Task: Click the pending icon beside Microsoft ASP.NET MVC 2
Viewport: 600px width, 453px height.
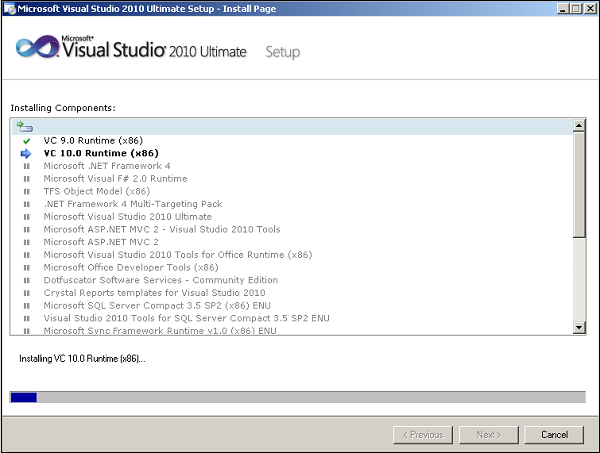Action: pyautogui.click(x=26, y=242)
